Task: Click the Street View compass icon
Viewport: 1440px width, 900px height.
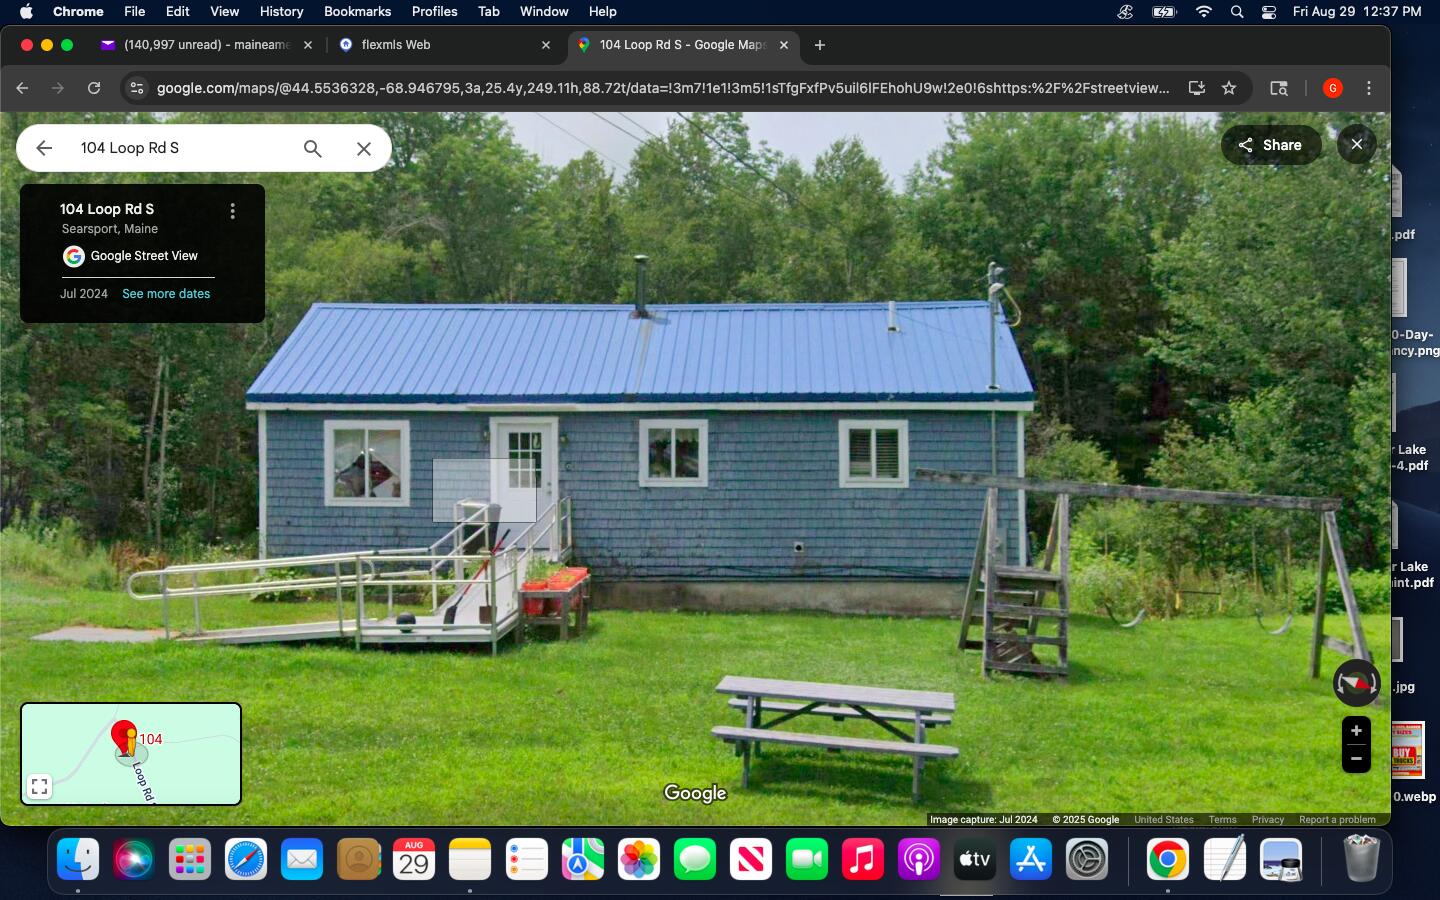Action: (x=1356, y=683)
